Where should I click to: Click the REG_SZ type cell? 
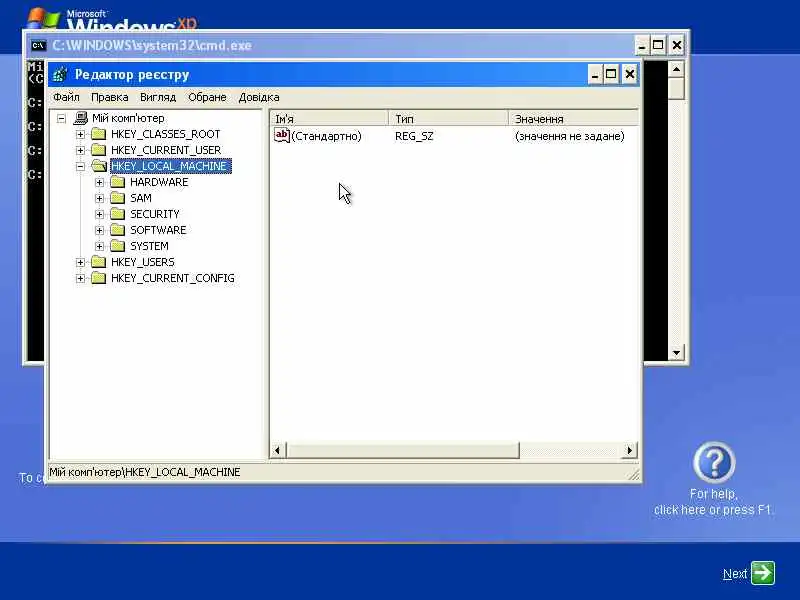click(x=414, y=136)
